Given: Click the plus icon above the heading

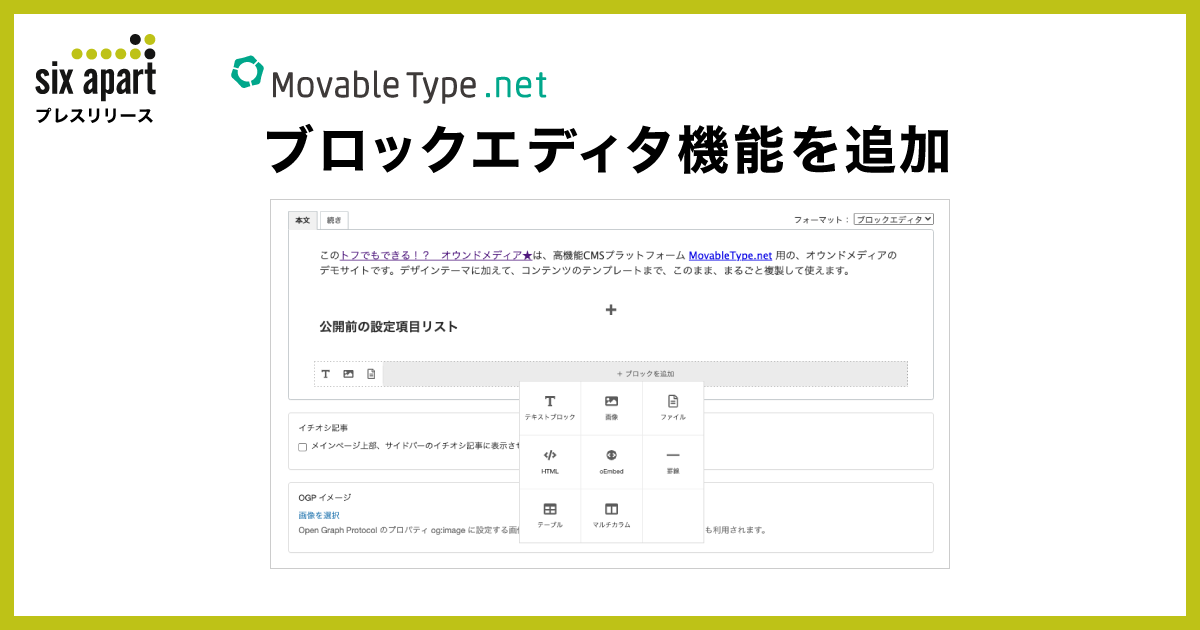Looking at the screenshot, I should tap(611, 310).
